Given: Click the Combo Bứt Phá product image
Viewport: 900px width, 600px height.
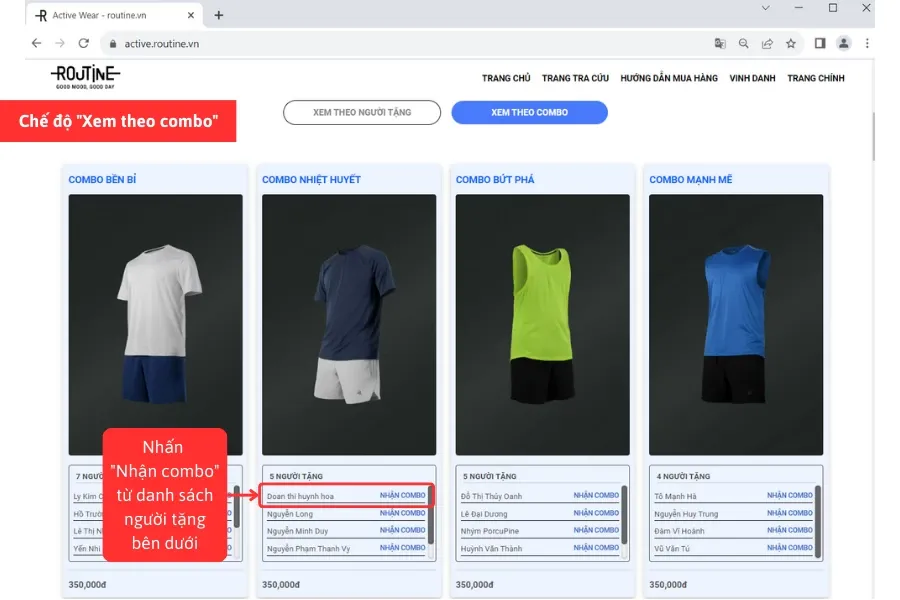Looking at the screenshot, I should click(x=542, y=324).
